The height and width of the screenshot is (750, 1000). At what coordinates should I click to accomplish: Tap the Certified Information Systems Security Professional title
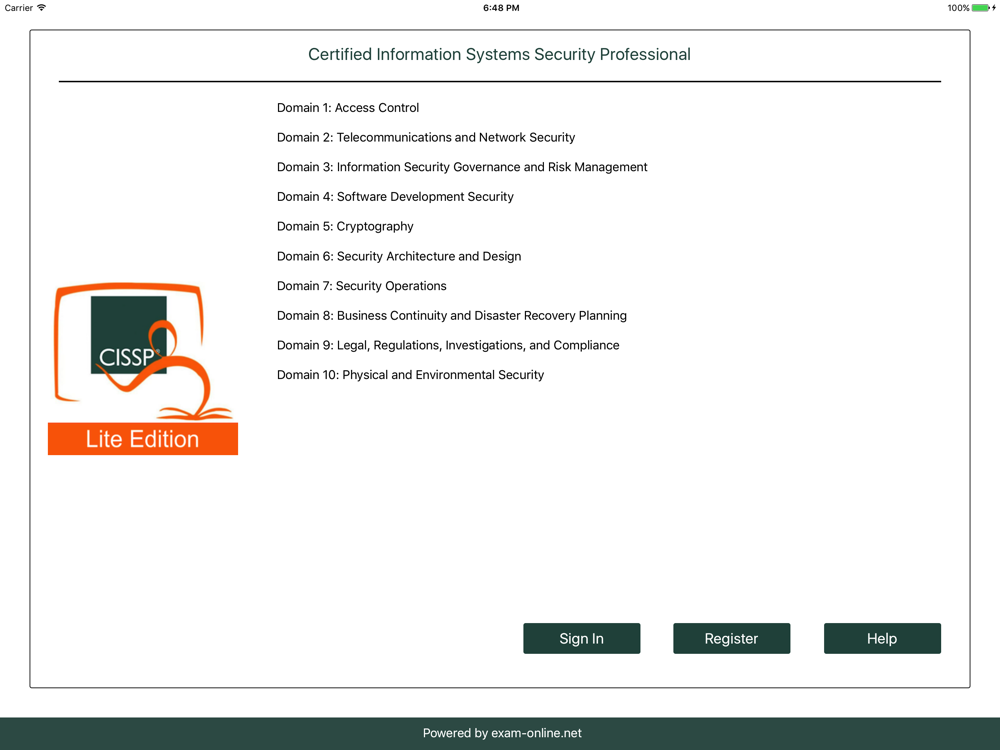click(499, 54)
